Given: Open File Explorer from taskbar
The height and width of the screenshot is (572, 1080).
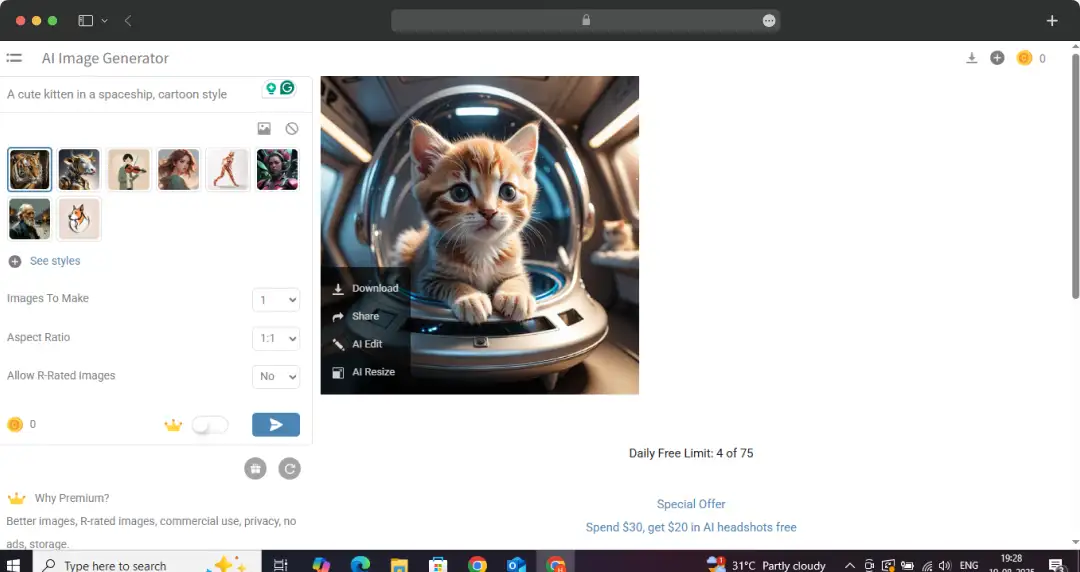Looking at the screenshot, I should 399,564.
